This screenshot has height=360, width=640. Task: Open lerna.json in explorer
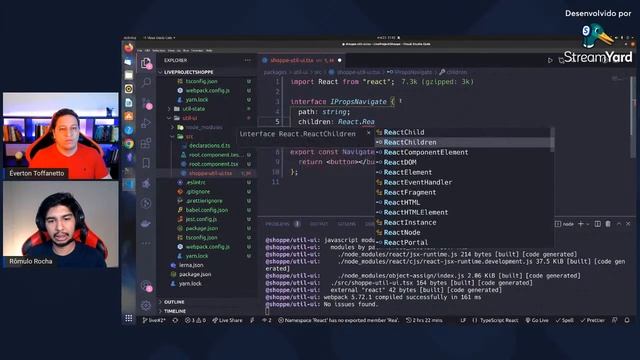click(191, 265)
